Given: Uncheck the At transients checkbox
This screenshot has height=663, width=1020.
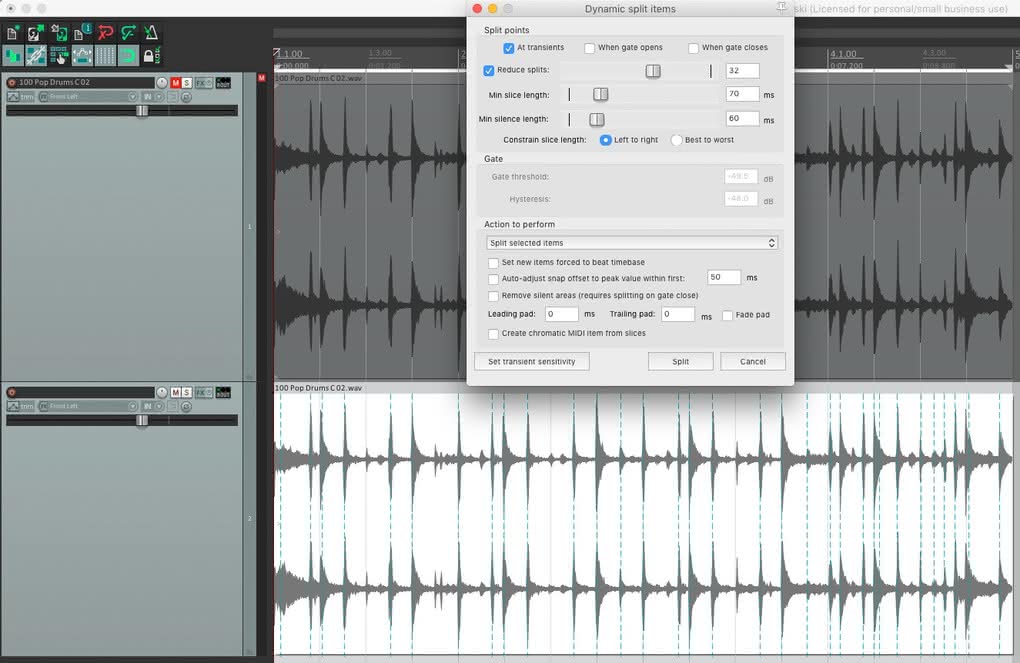Looking at the screenshot, I should [509, 48].
